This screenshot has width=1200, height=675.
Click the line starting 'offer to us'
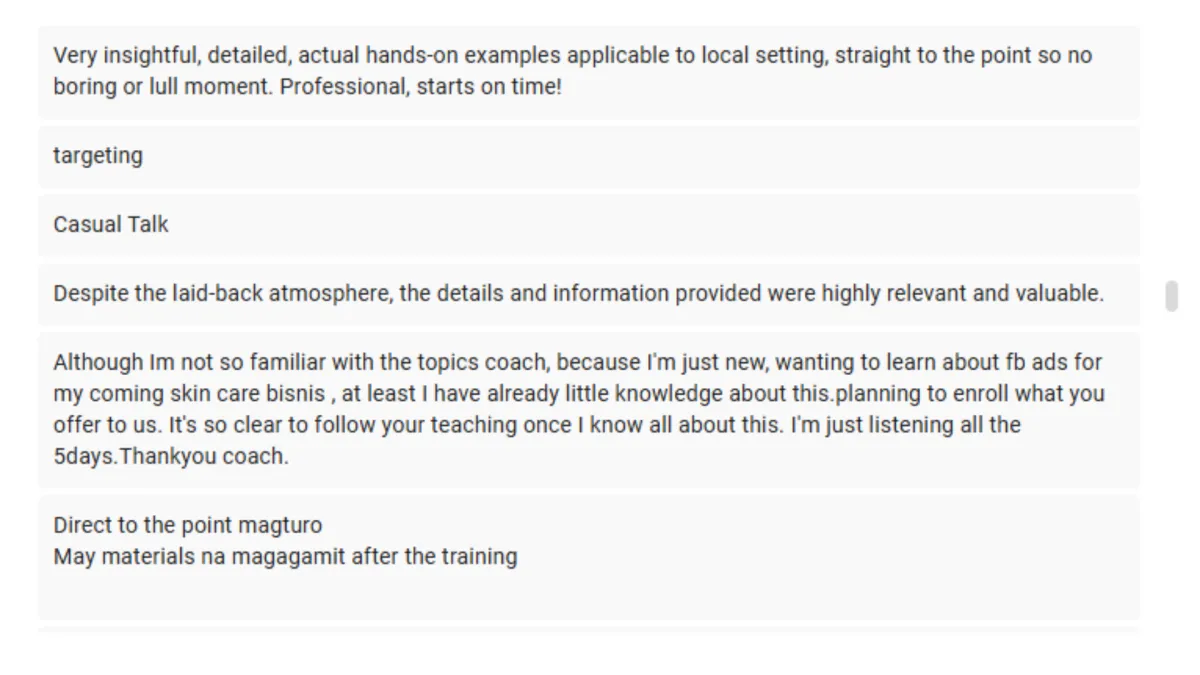(108, 425)
